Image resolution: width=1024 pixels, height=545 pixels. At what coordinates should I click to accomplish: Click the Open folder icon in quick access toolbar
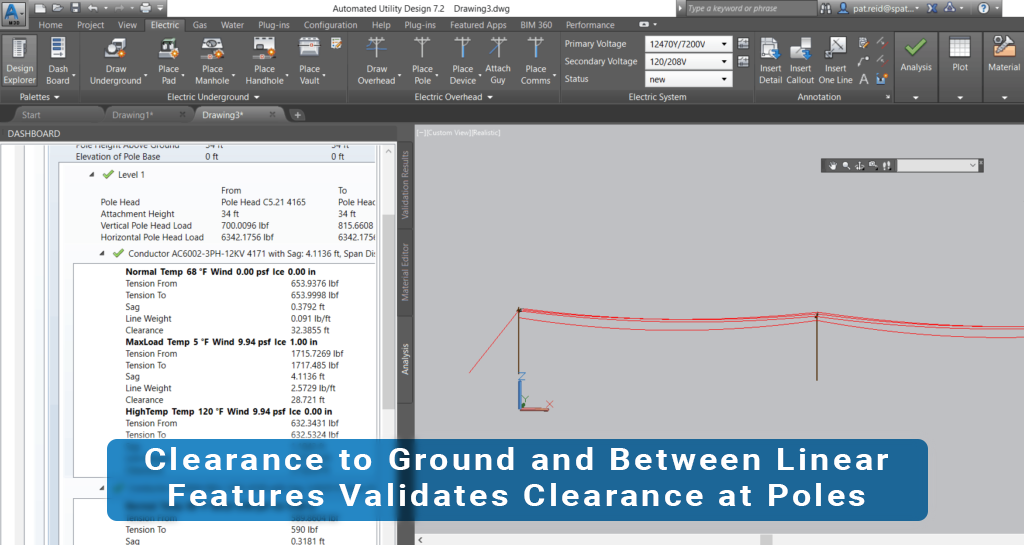point(57,8)
